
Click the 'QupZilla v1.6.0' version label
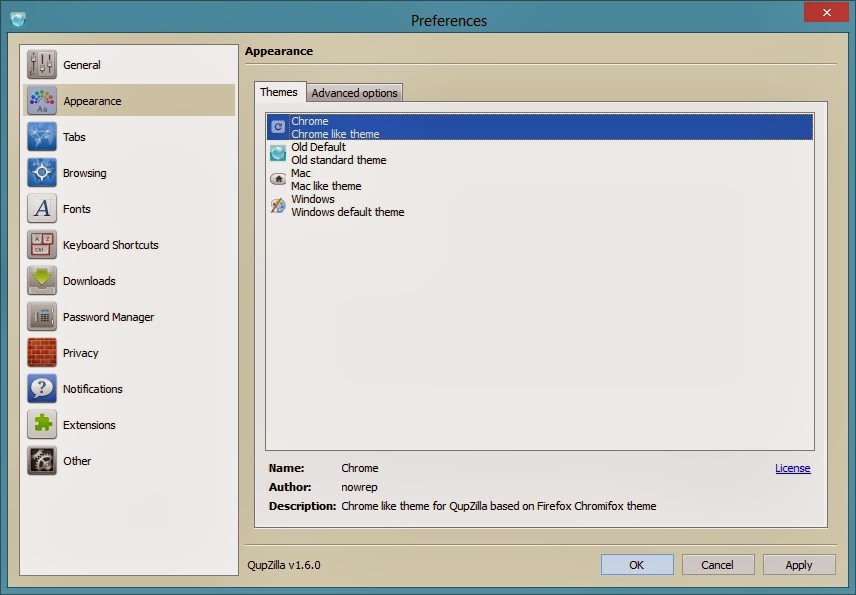pyautogui.click(x=284, y=565)
